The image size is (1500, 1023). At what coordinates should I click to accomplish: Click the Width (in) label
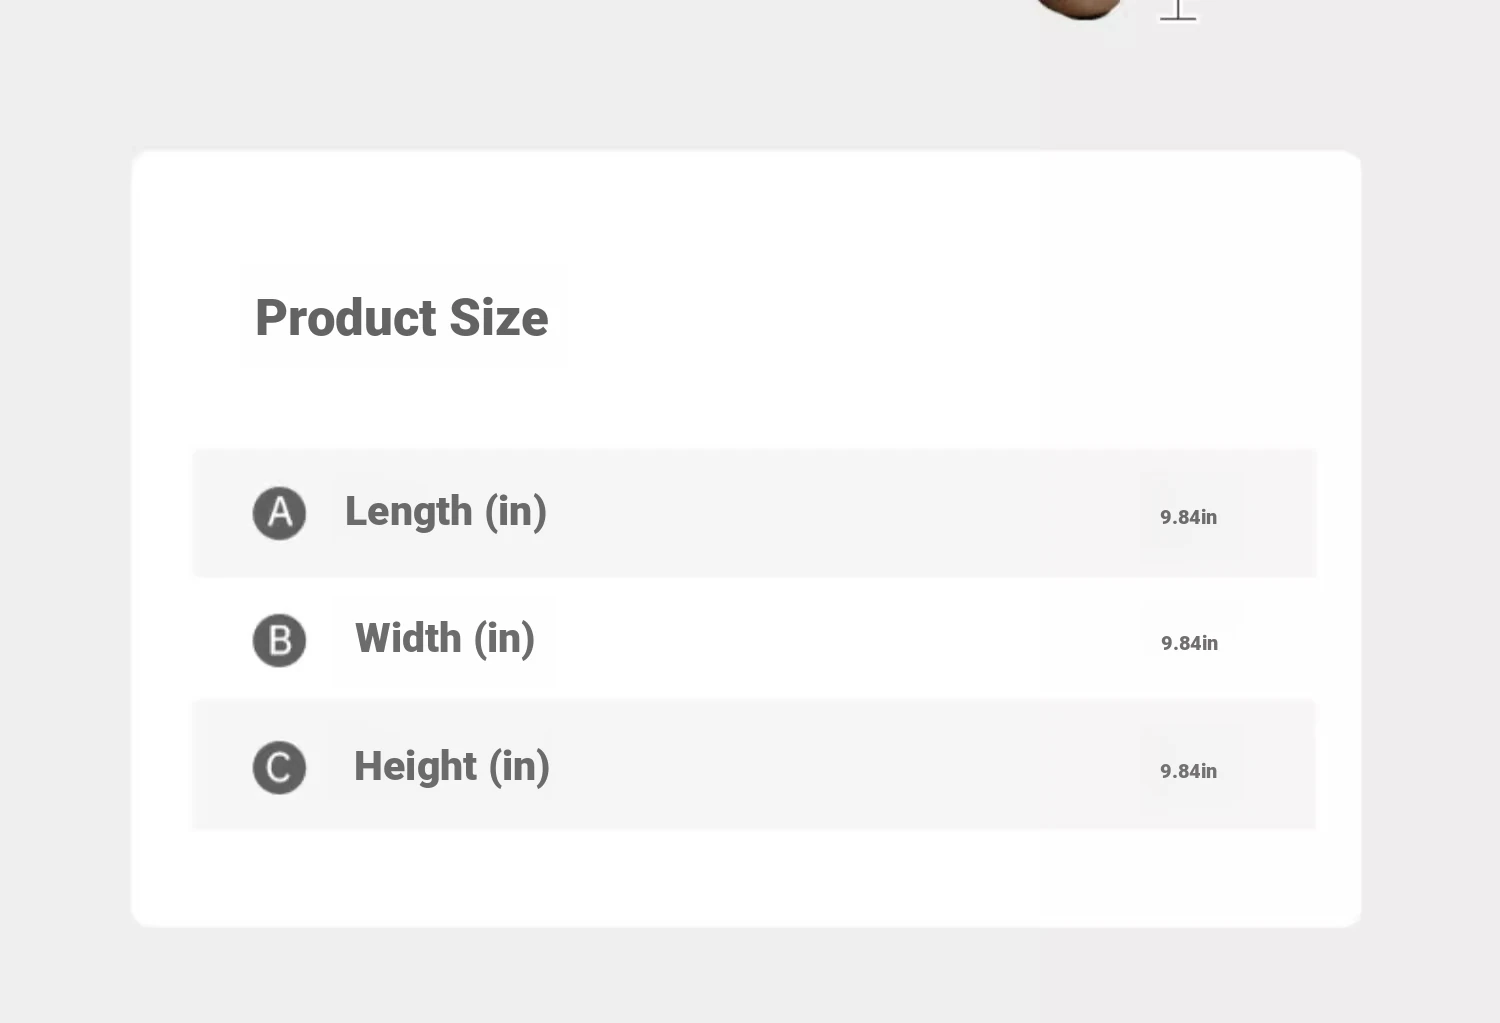click(x=445, y=639)
